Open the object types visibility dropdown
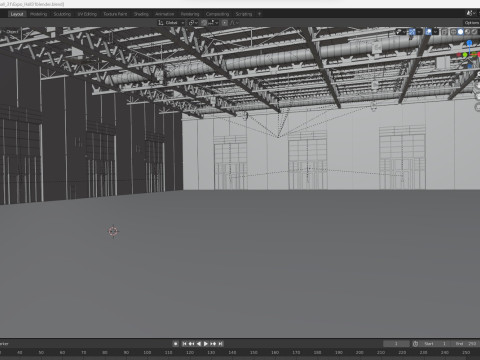This screenshot has width=480, height=360. coord(401,32)
